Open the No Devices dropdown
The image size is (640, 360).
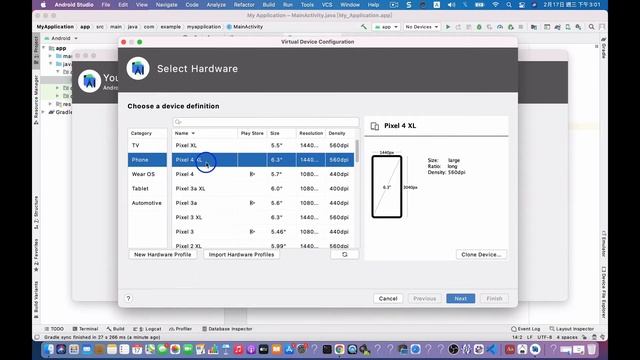[x=422, y=27]
